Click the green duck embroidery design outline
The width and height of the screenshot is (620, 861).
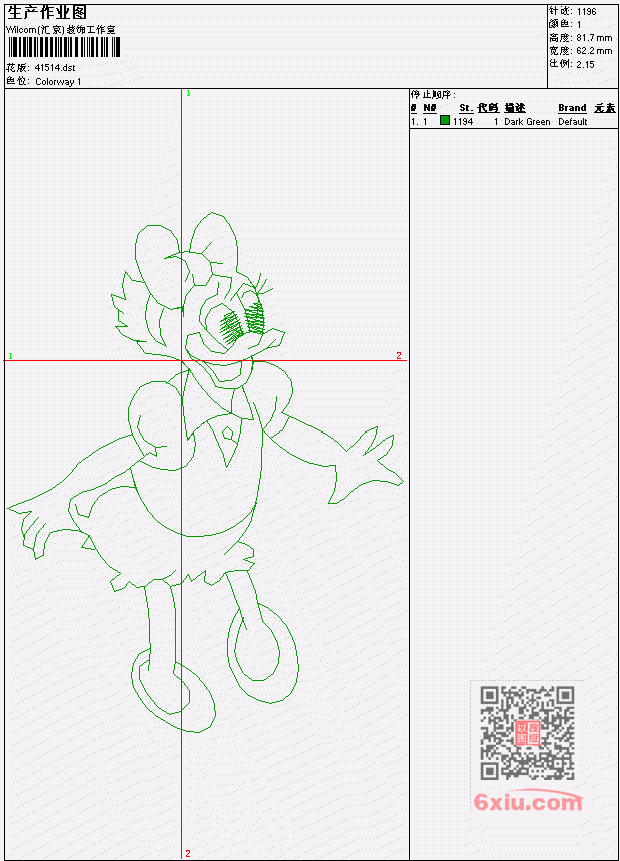pos(205,472)
